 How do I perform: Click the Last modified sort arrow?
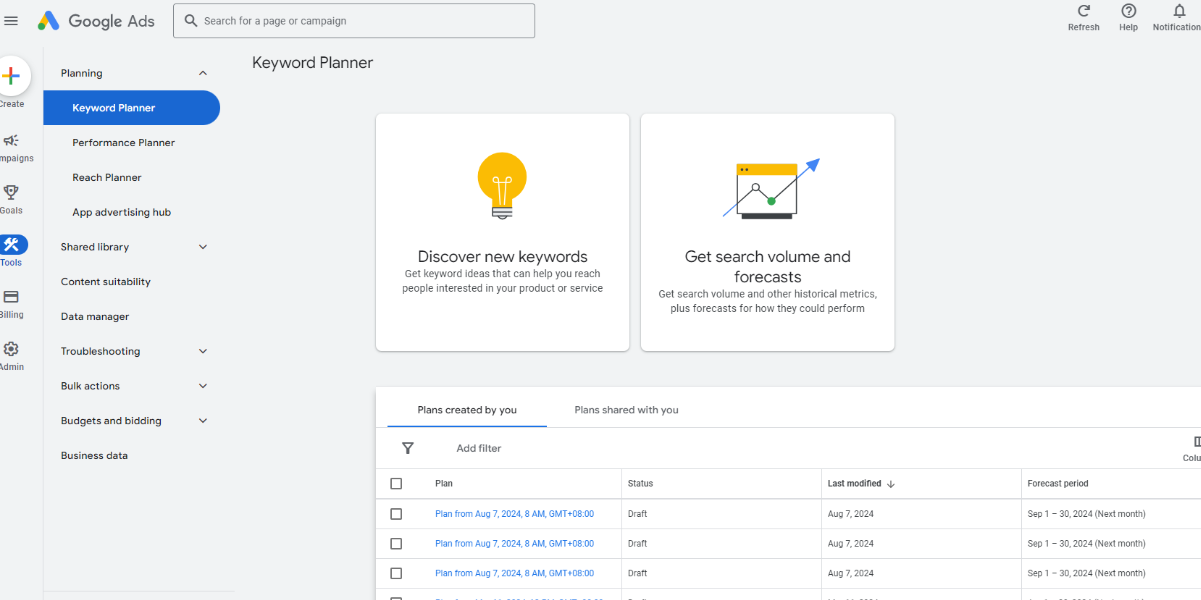pos(891,484)
